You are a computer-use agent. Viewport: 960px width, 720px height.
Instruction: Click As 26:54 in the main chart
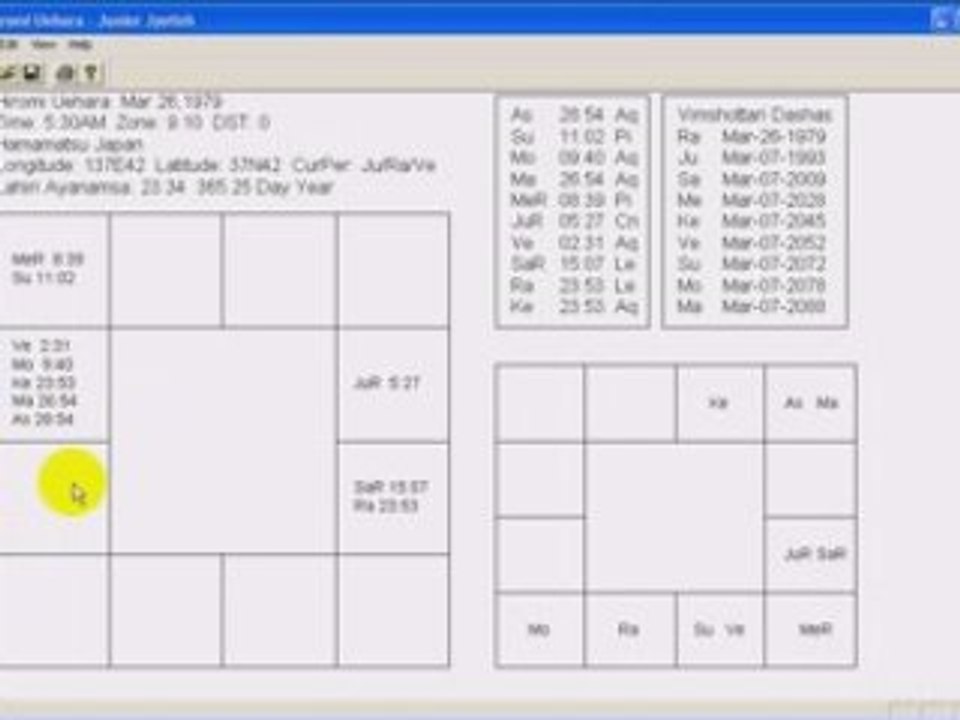[x=43, y=419]
